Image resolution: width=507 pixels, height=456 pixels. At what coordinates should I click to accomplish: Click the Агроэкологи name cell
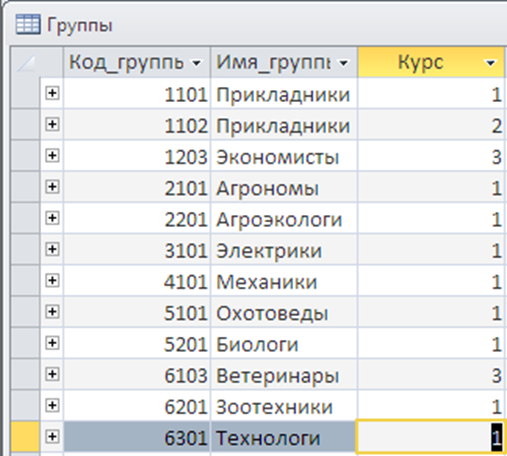pyautogui.click(x=284, y=218)
